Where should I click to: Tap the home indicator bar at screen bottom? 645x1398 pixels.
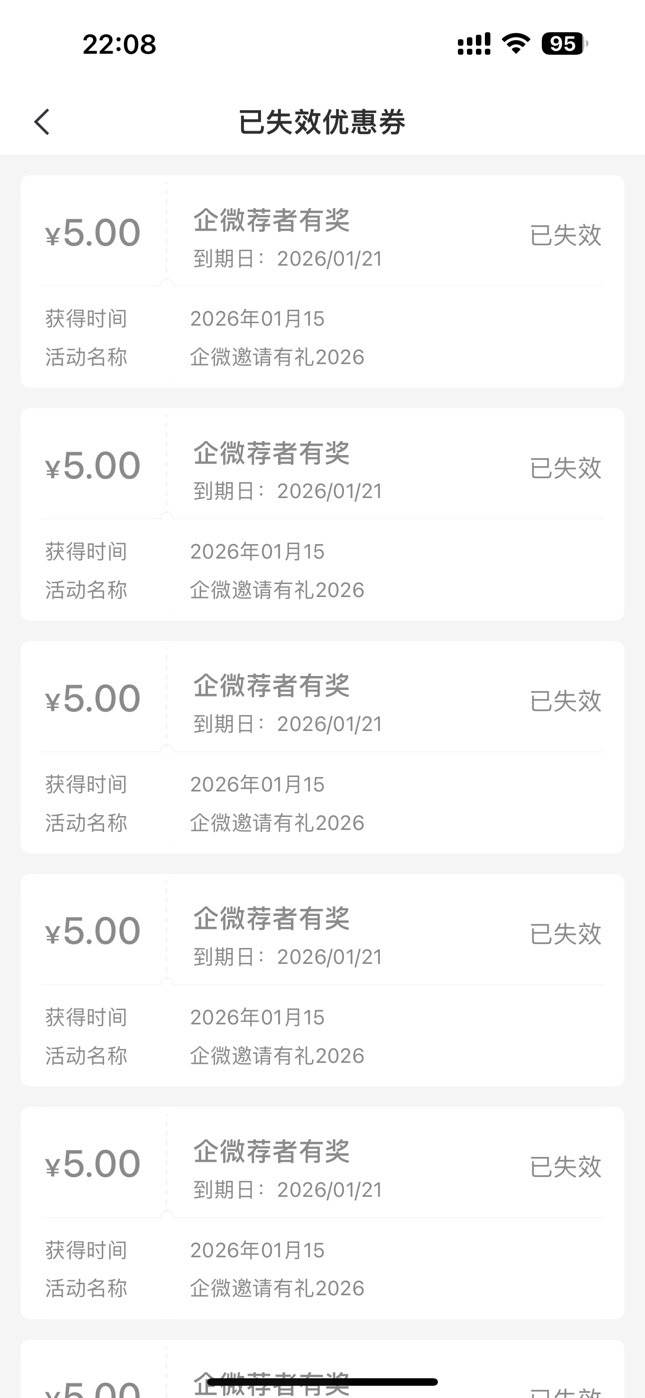(322, 1382)
